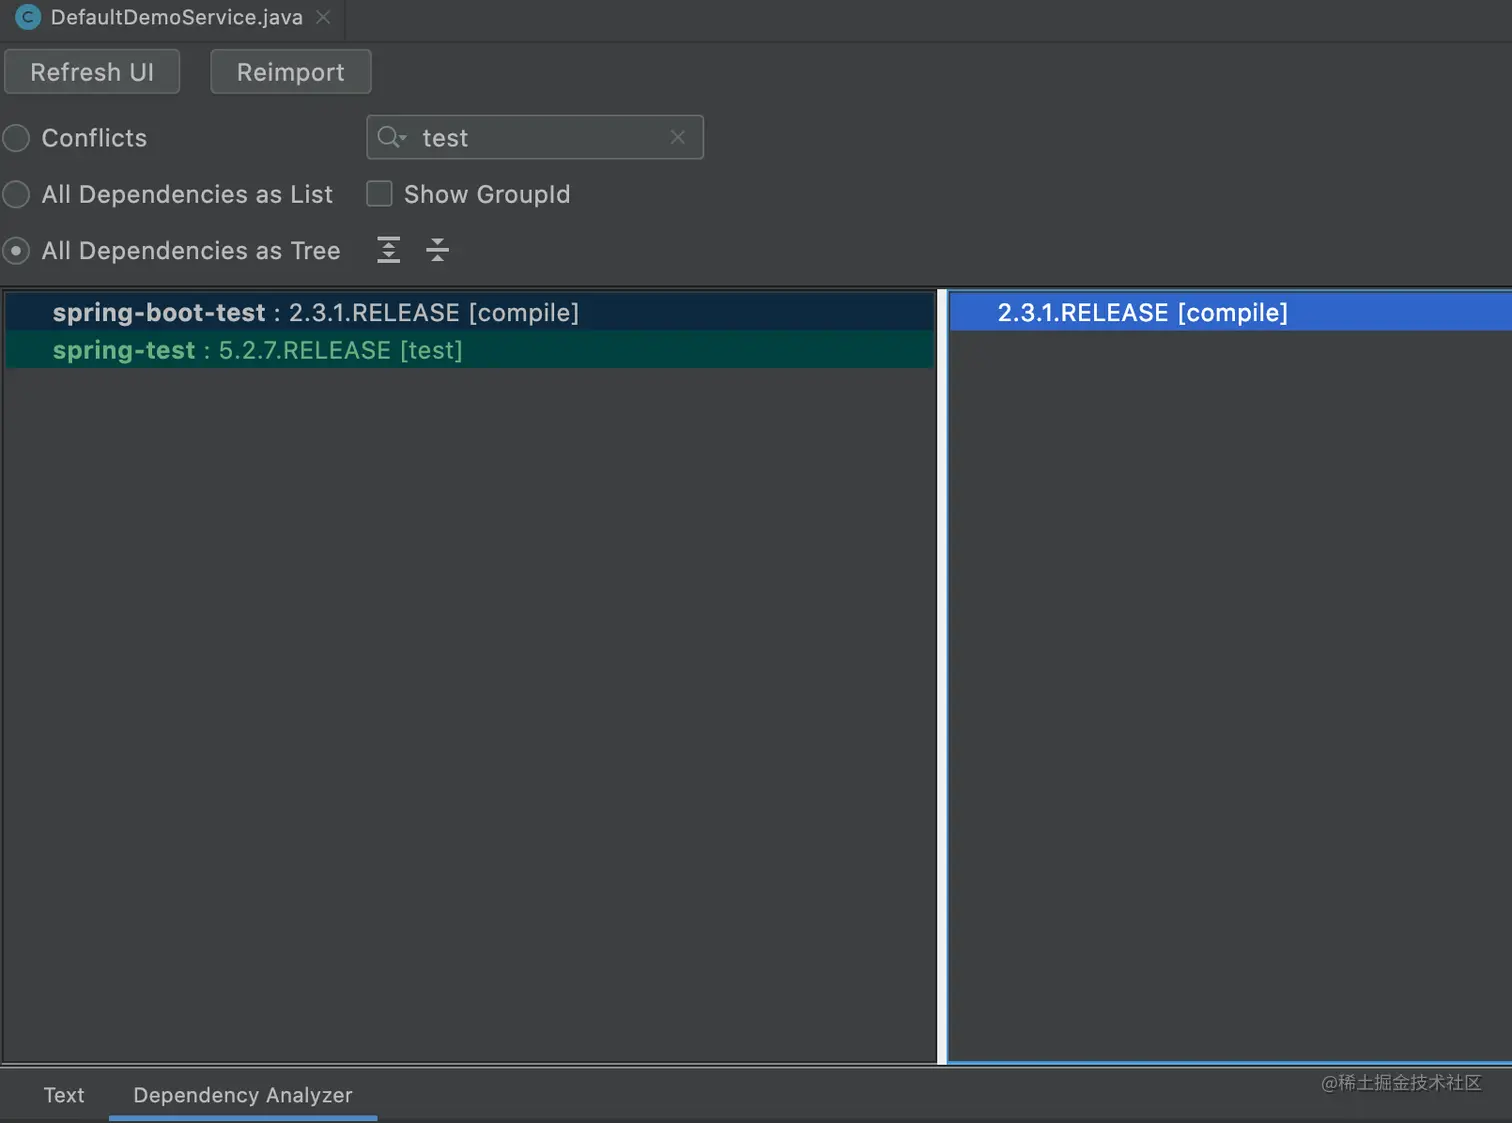
Task: Enable the Show GroupId checkbox
Action: (x=379, y=193)
